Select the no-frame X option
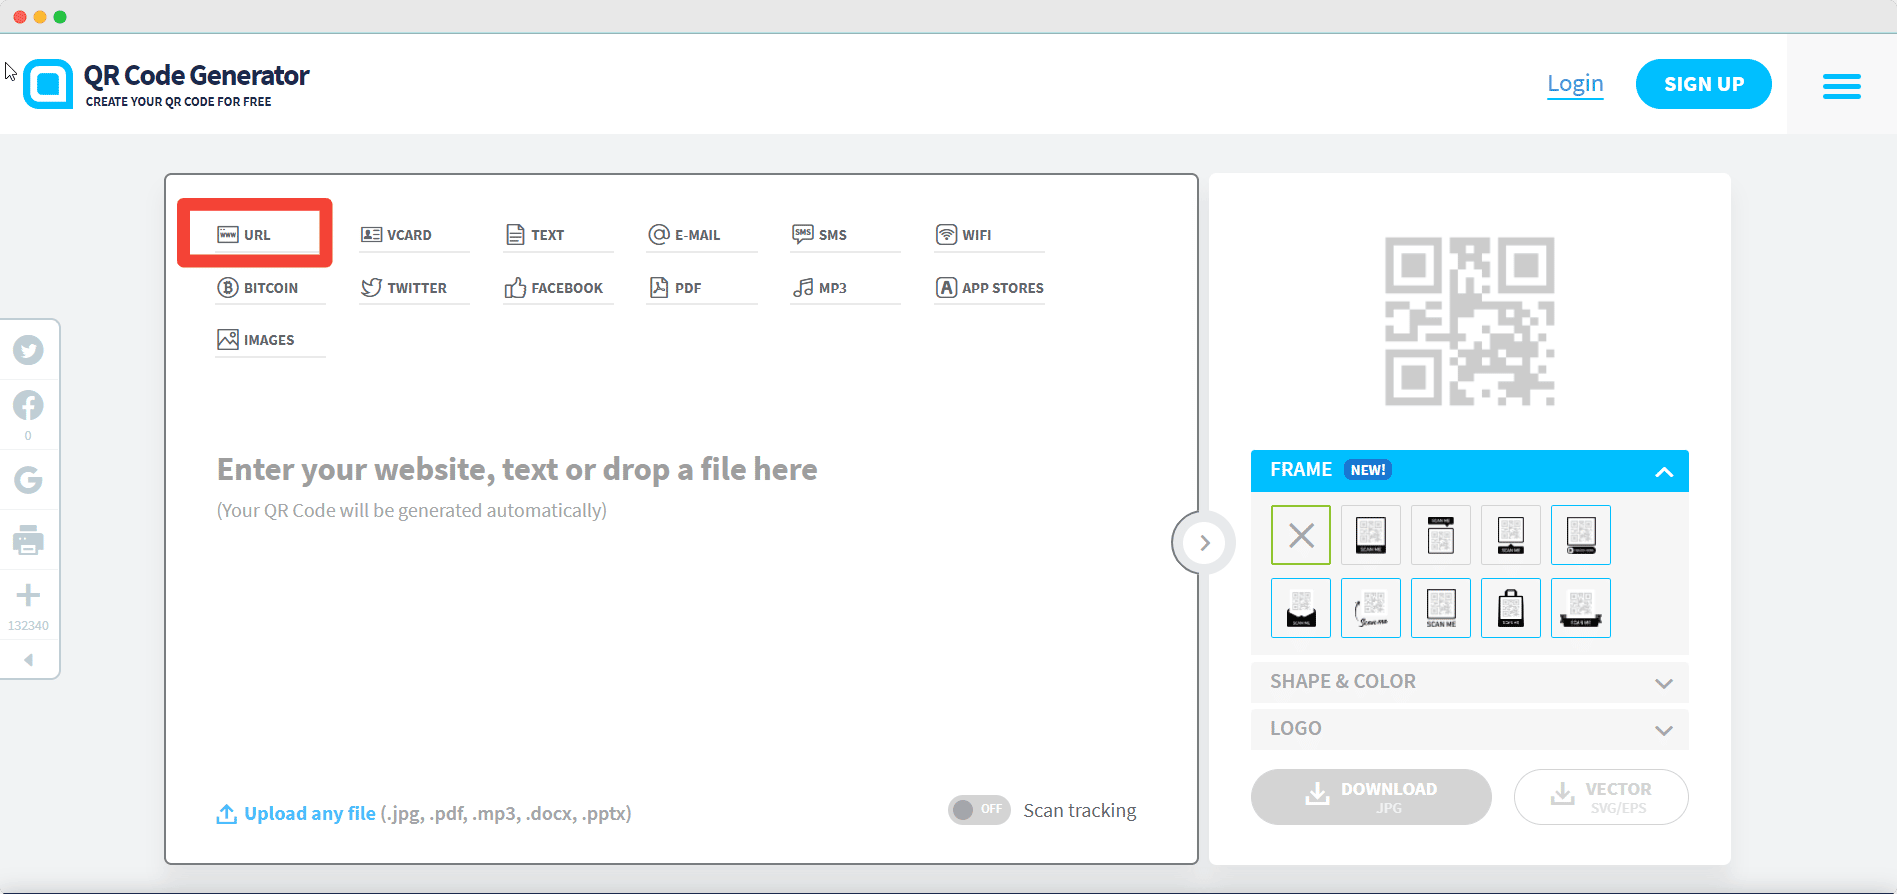1897x894 pixels. coord(1301,535)
